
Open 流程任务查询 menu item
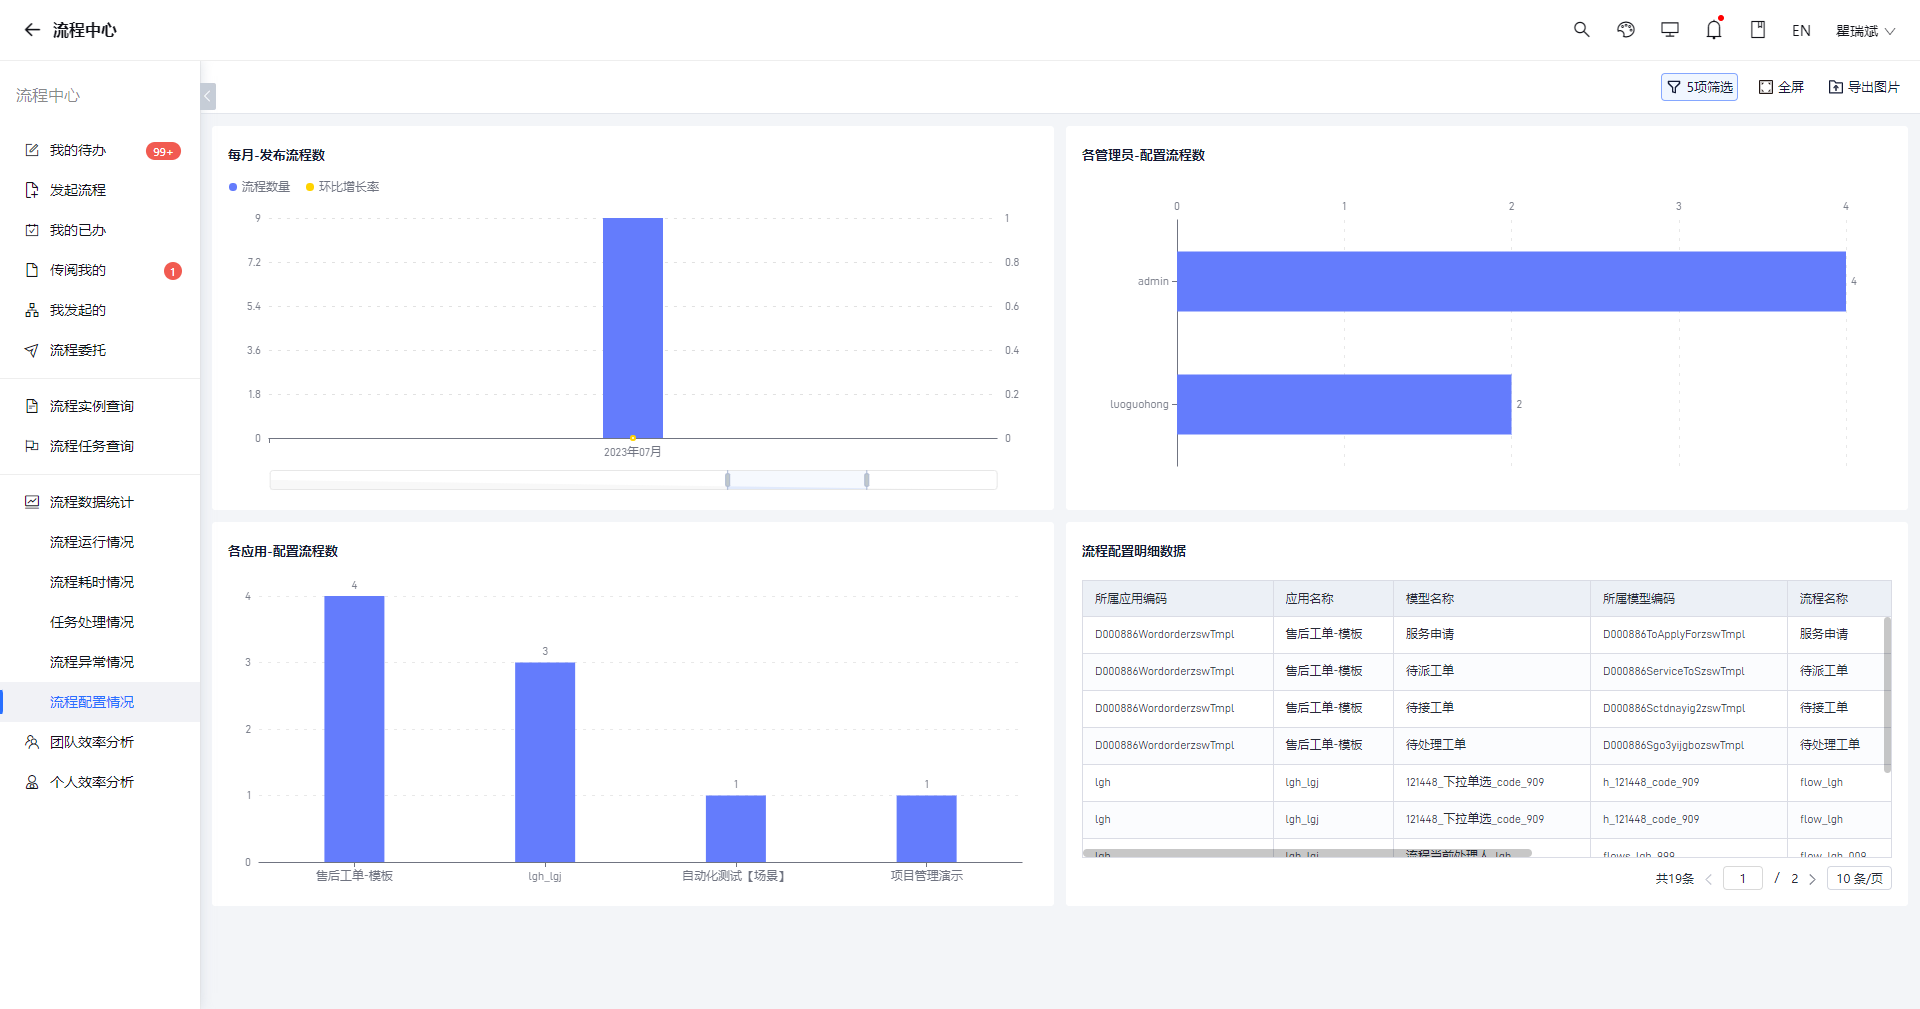tap(100, 446)
